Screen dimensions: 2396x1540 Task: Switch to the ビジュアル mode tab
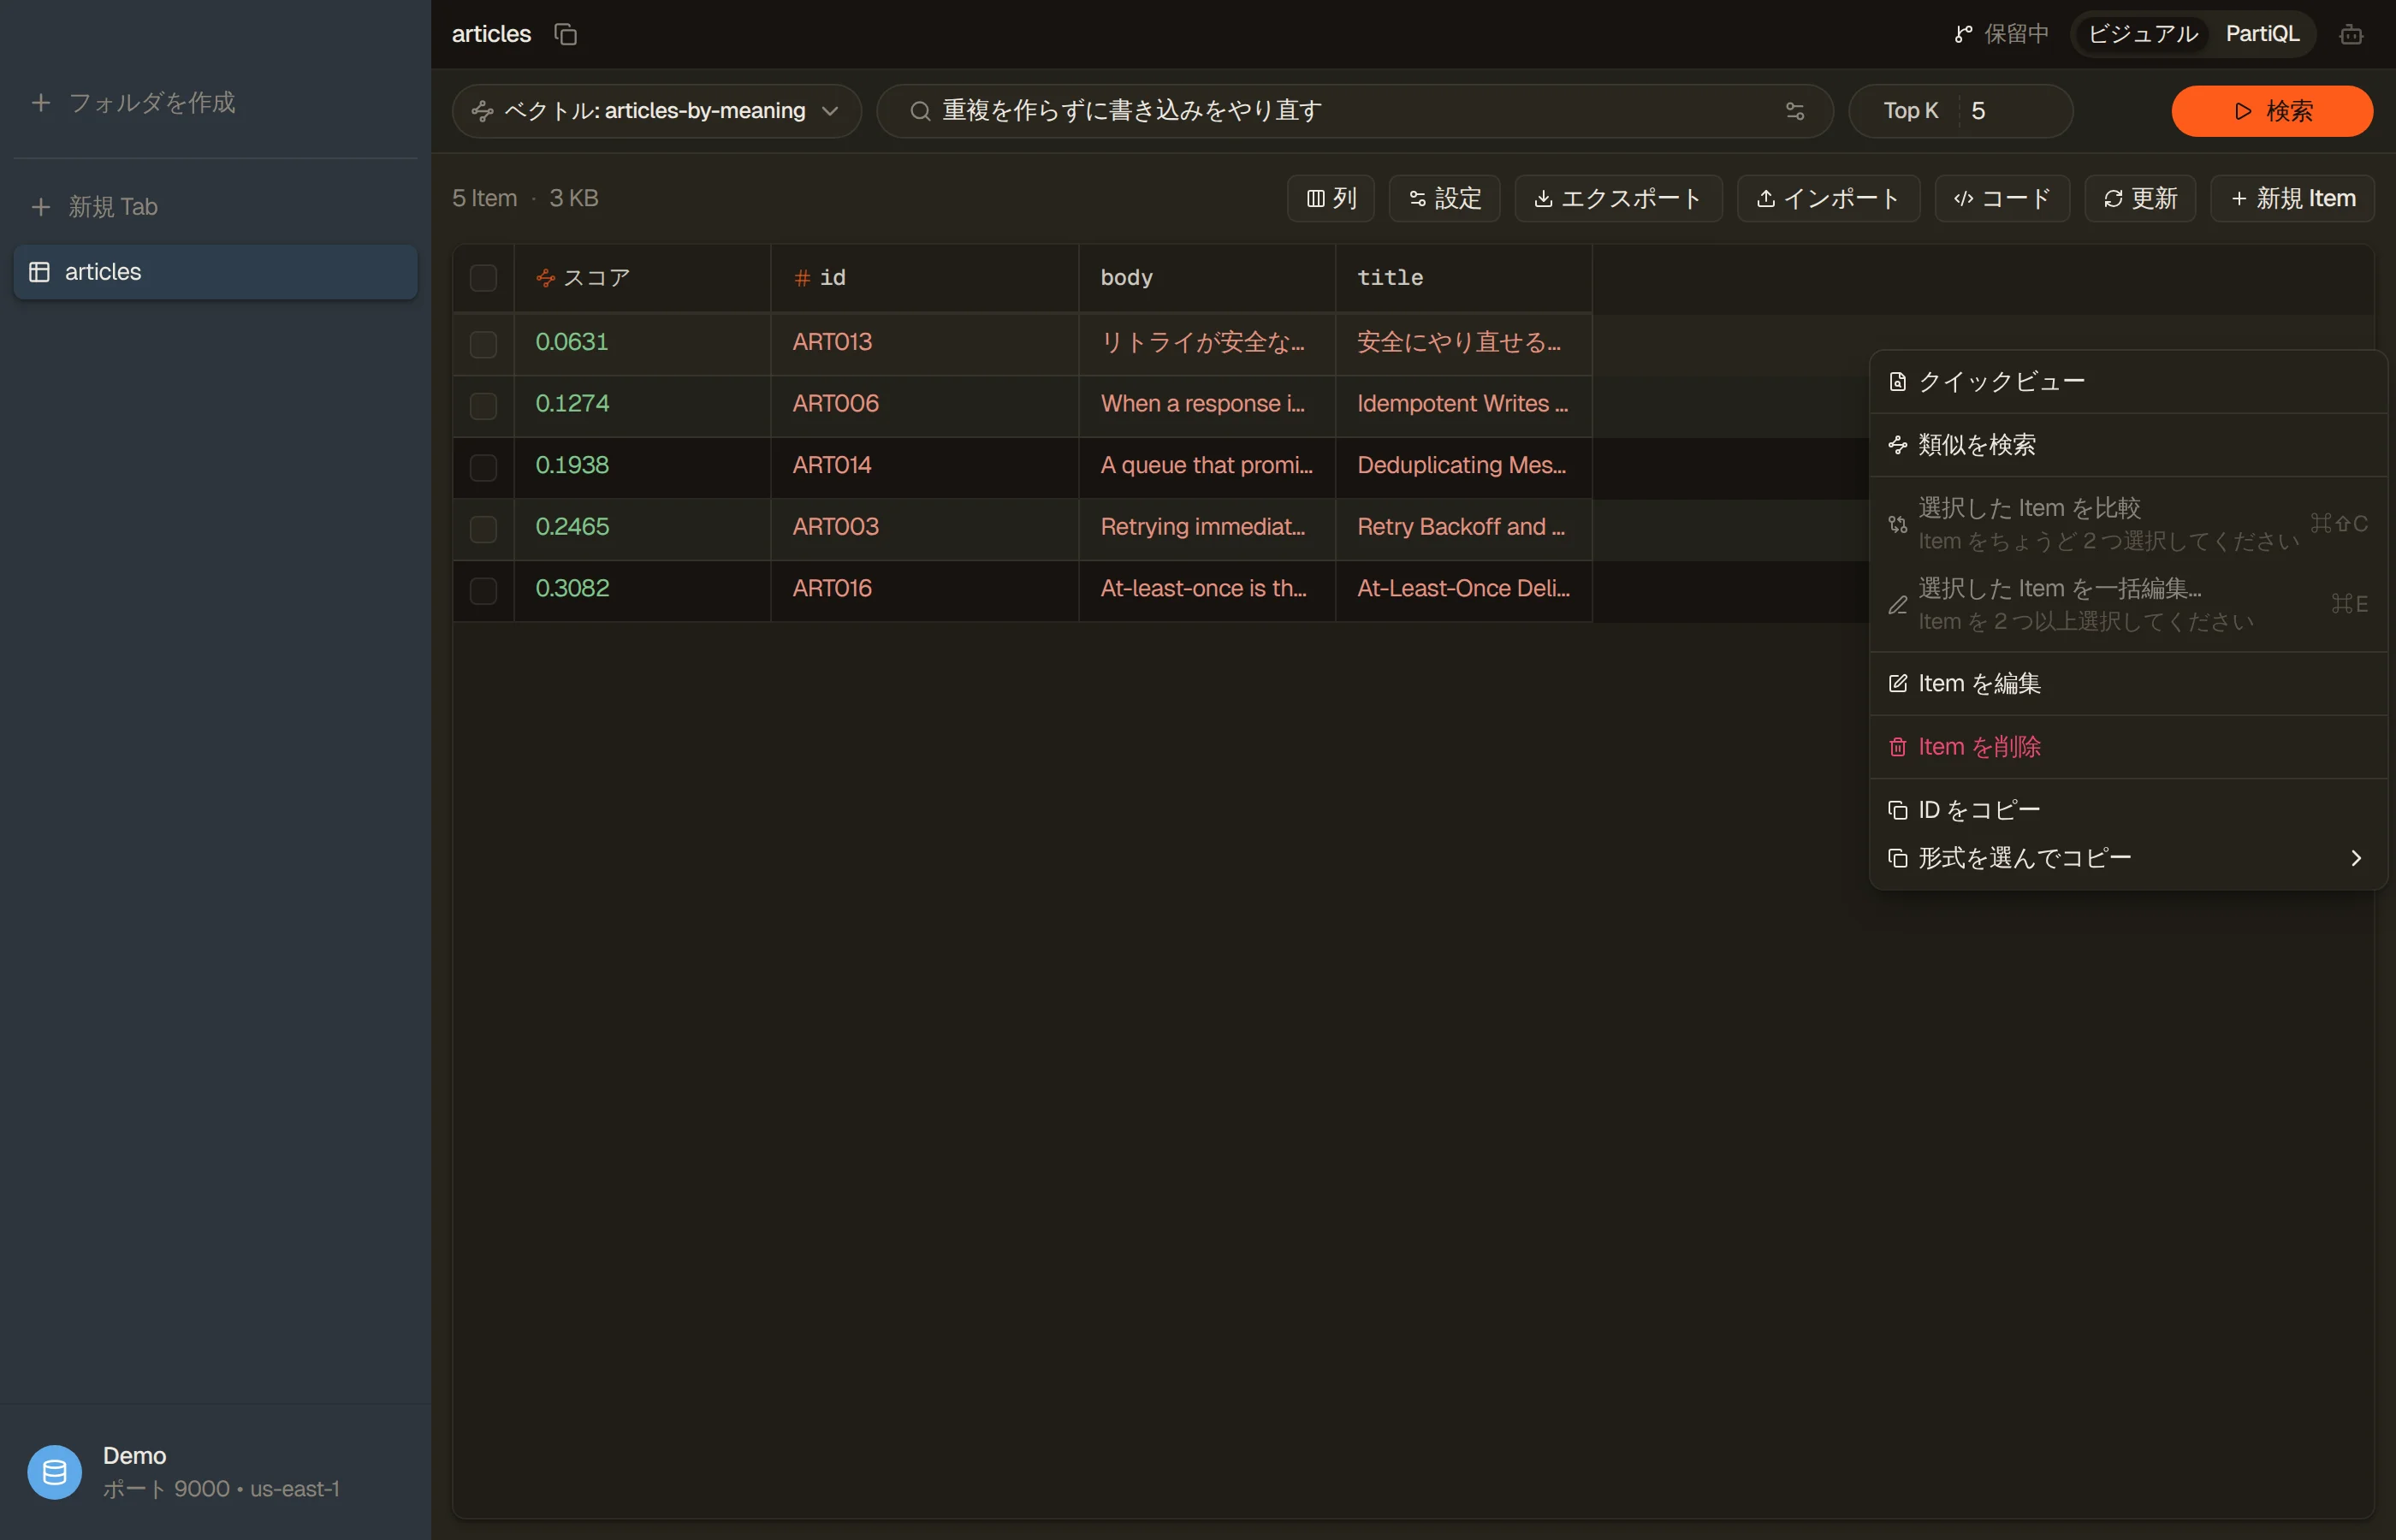click(2142, 34)
